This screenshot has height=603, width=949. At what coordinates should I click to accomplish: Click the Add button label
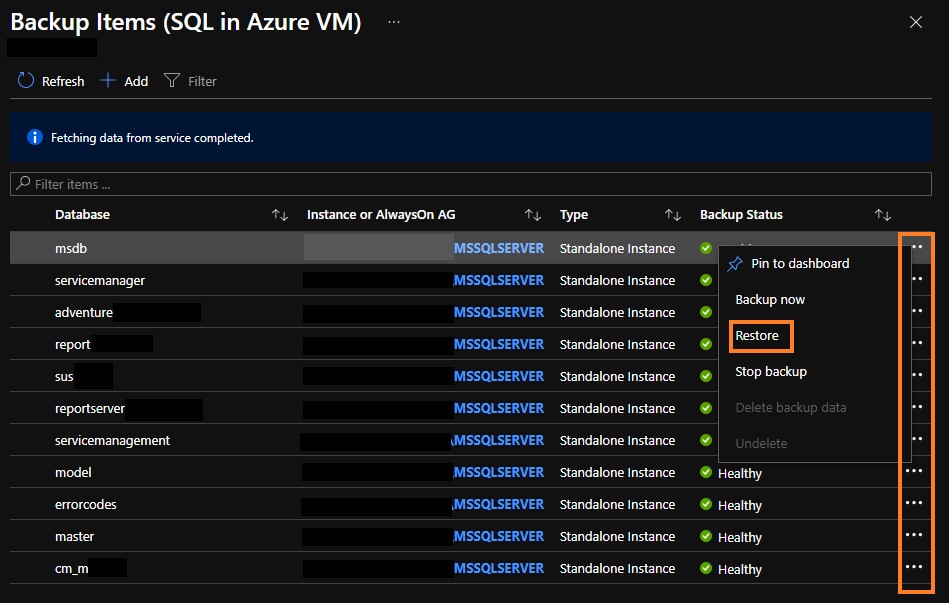(136, 81)
